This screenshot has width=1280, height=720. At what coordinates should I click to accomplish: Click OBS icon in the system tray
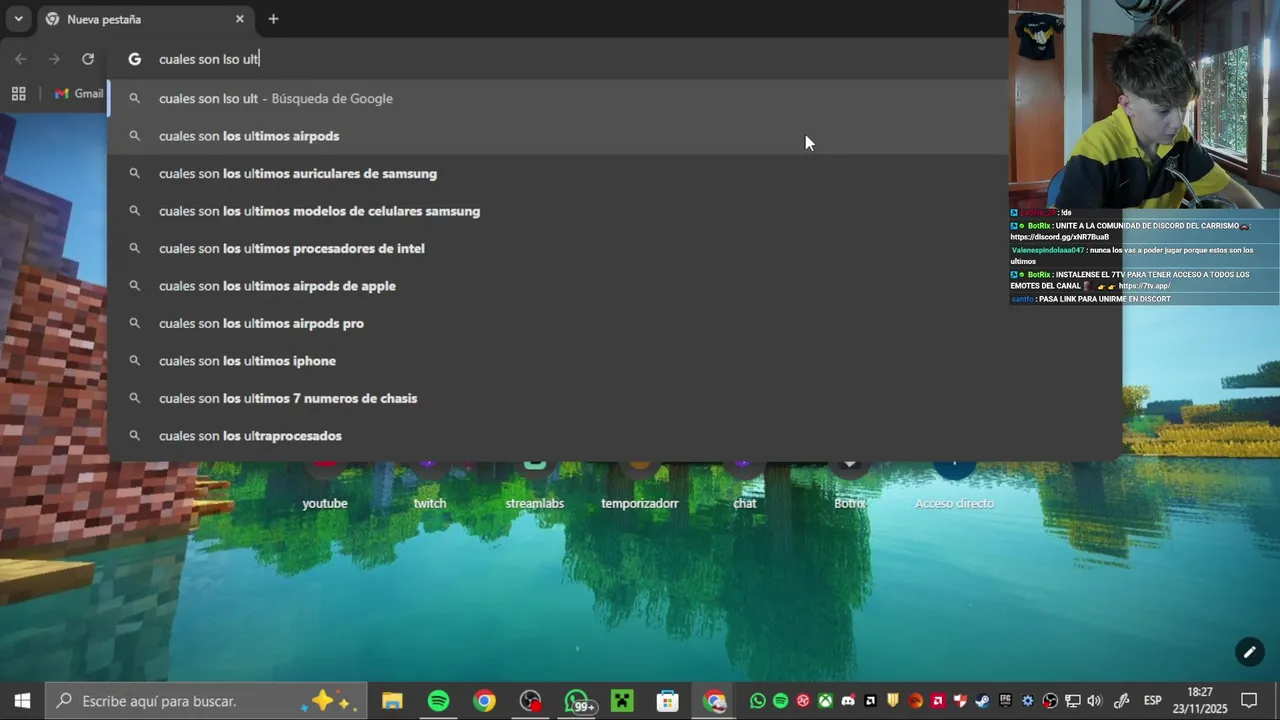pyautogui.click(x=1050, y=701)
